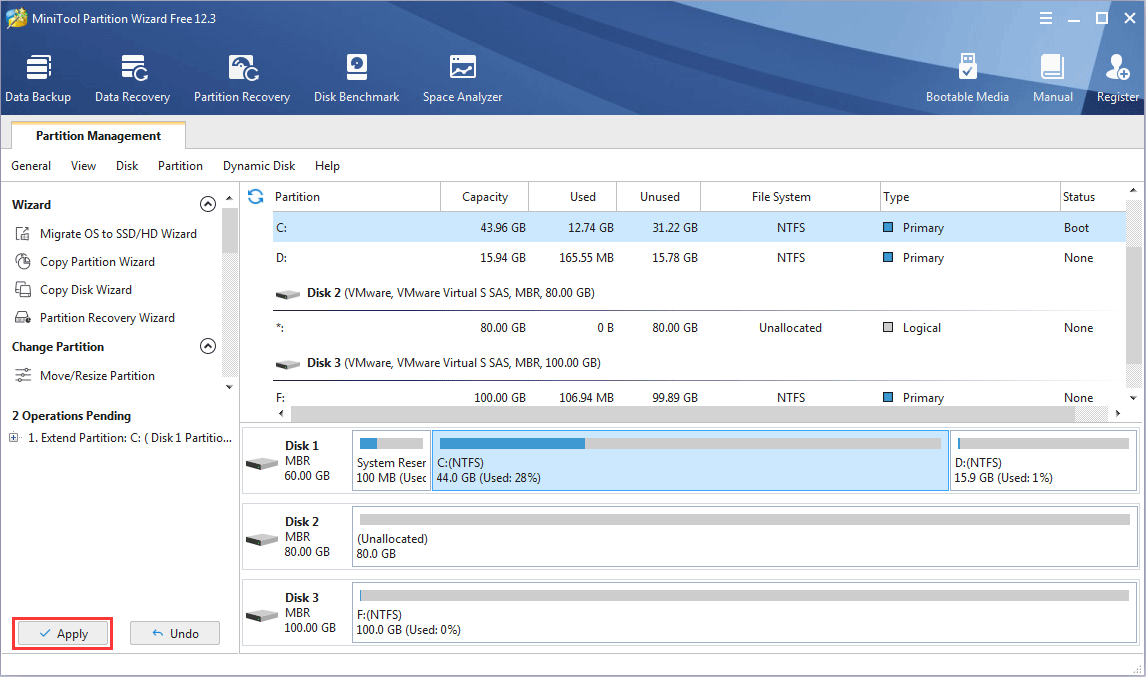Expand the Extend Partition pending operation

point(14,438)
